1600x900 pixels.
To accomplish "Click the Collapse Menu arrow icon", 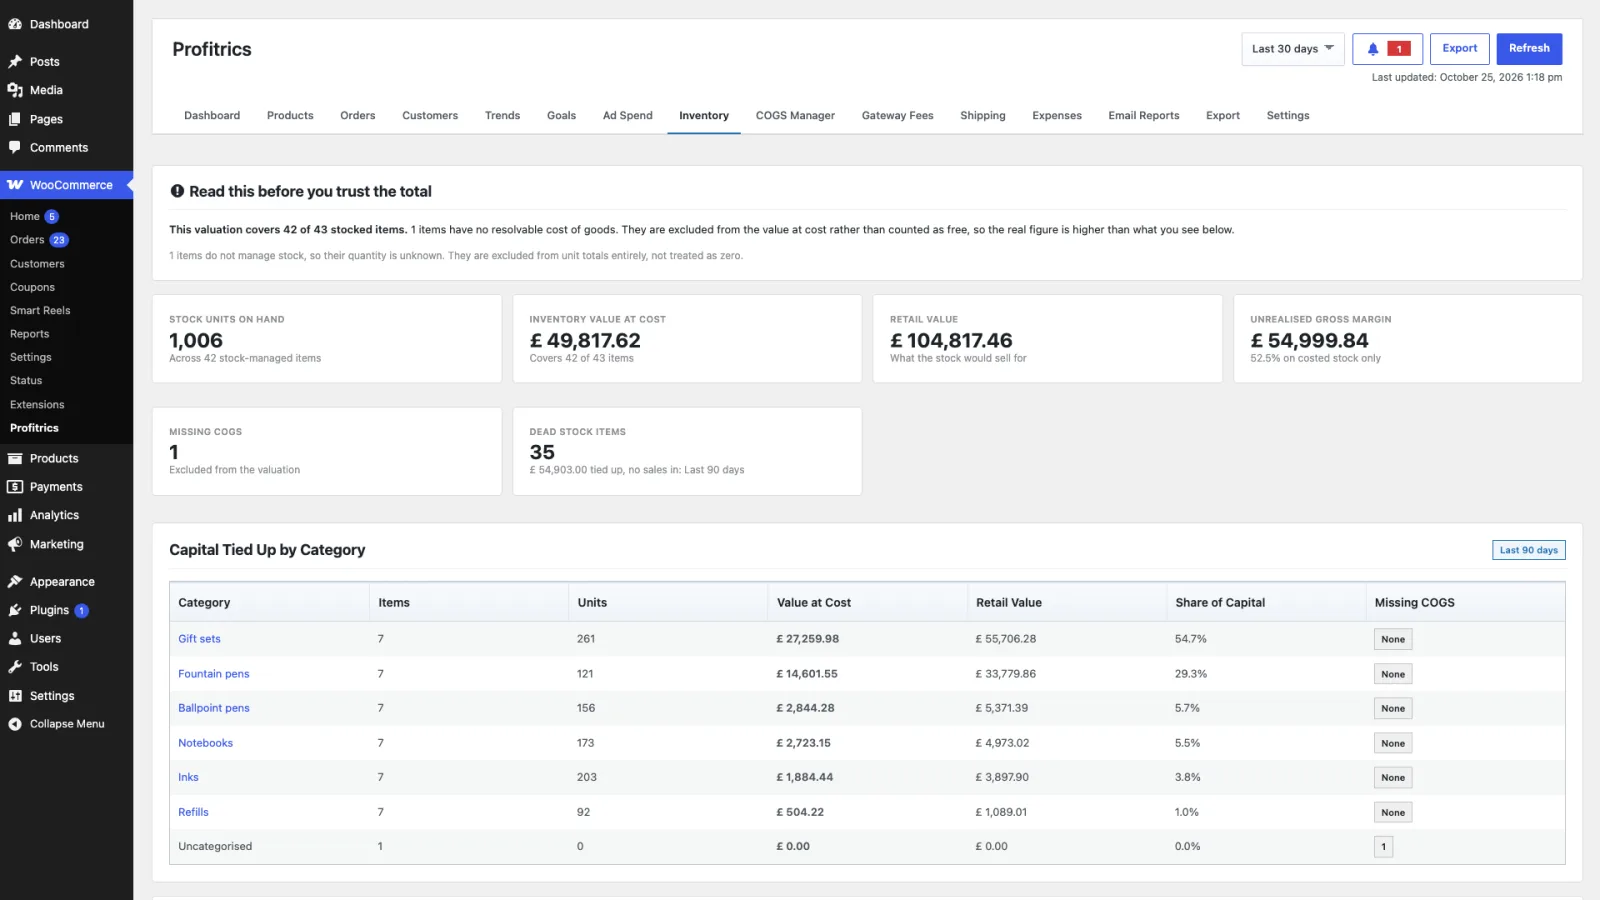I will click(15, 724).
